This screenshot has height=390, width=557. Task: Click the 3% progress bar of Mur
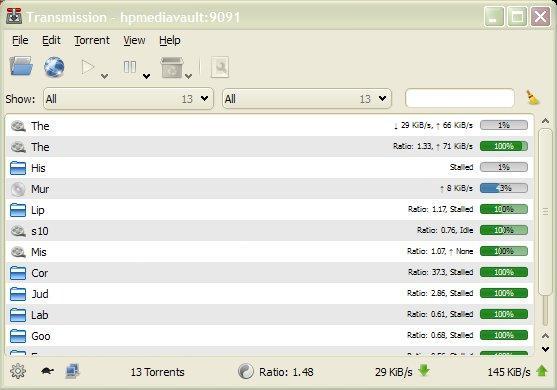[504, 188]
